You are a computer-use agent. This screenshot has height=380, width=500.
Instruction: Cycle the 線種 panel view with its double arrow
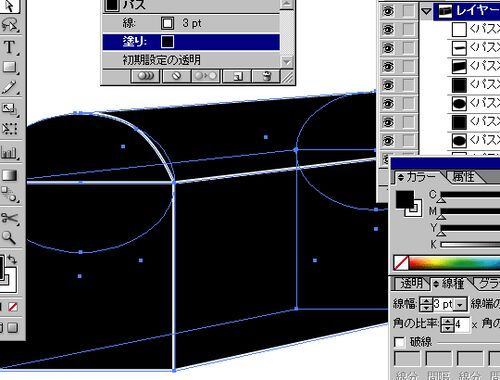(436, 285)
